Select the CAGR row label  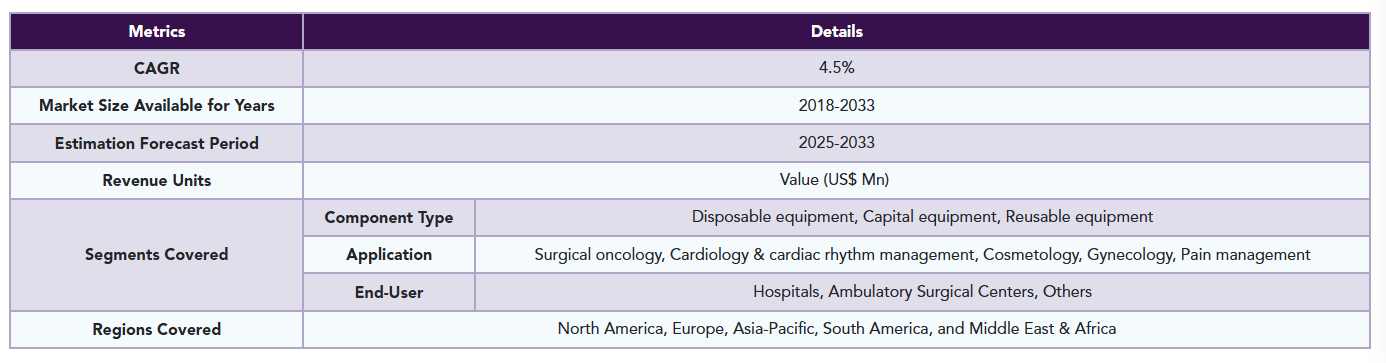coord(157,68)
